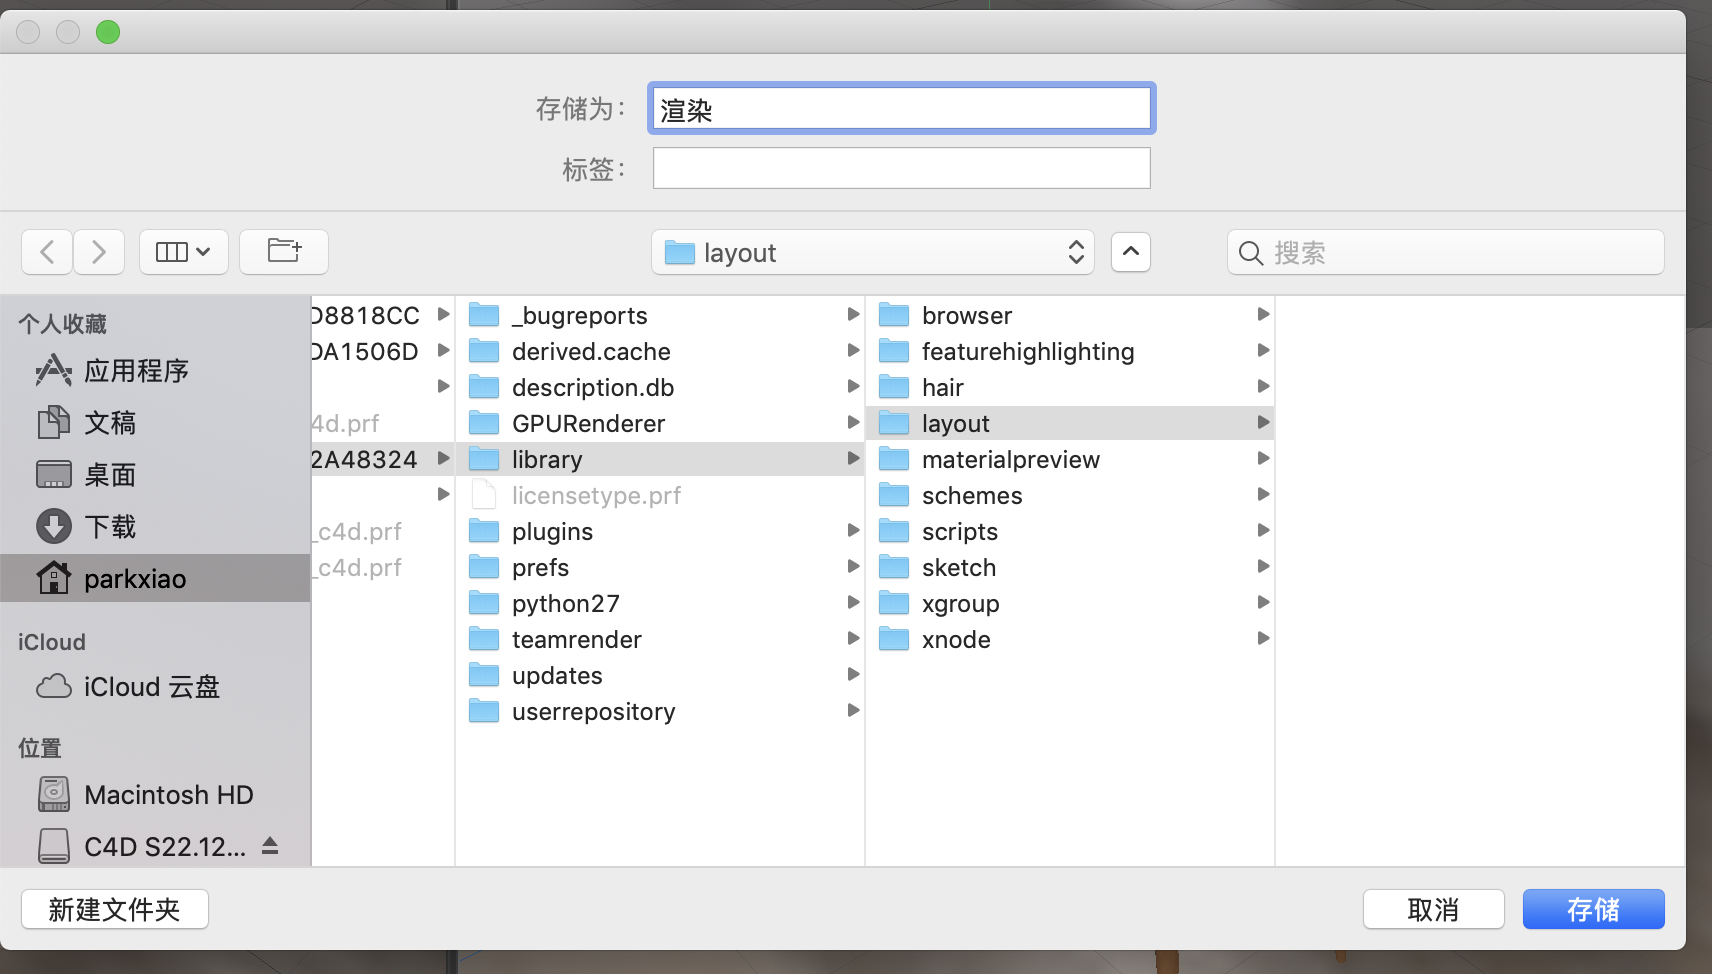Select the userrepository folder
Screen dimensions: 1712x974
coord(660,711)
